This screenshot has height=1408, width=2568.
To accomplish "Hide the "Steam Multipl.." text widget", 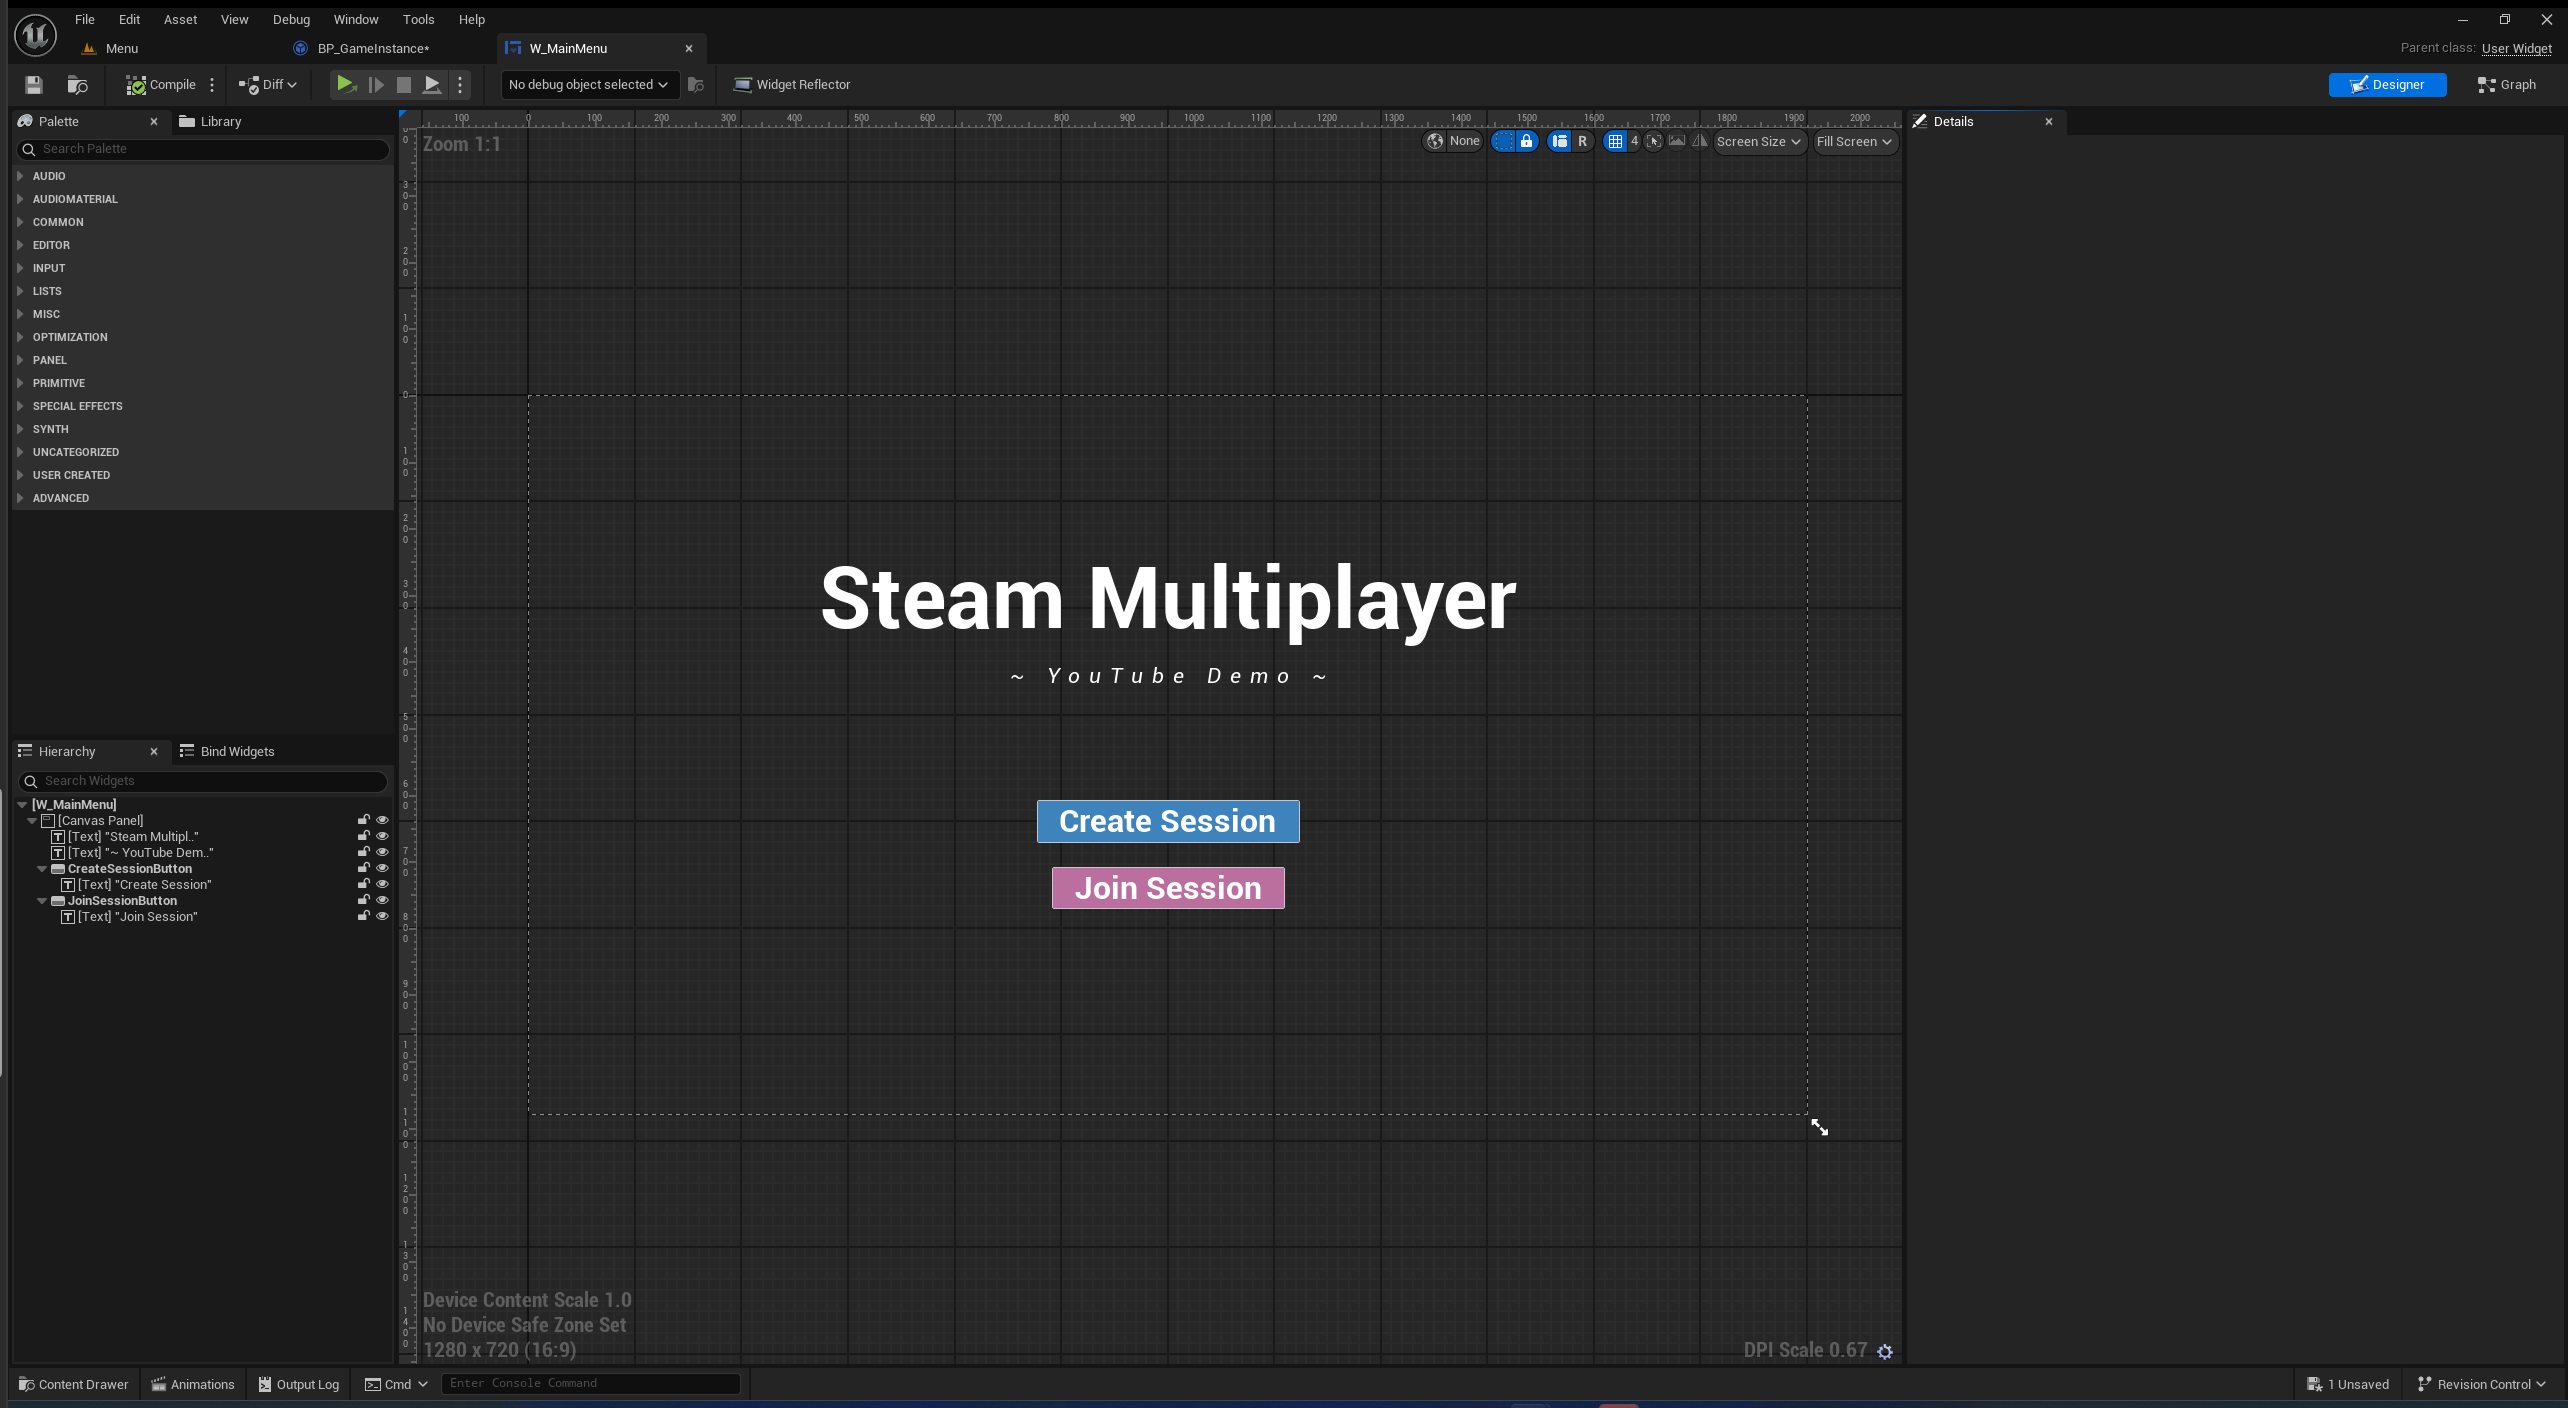I will pos(382,836).
